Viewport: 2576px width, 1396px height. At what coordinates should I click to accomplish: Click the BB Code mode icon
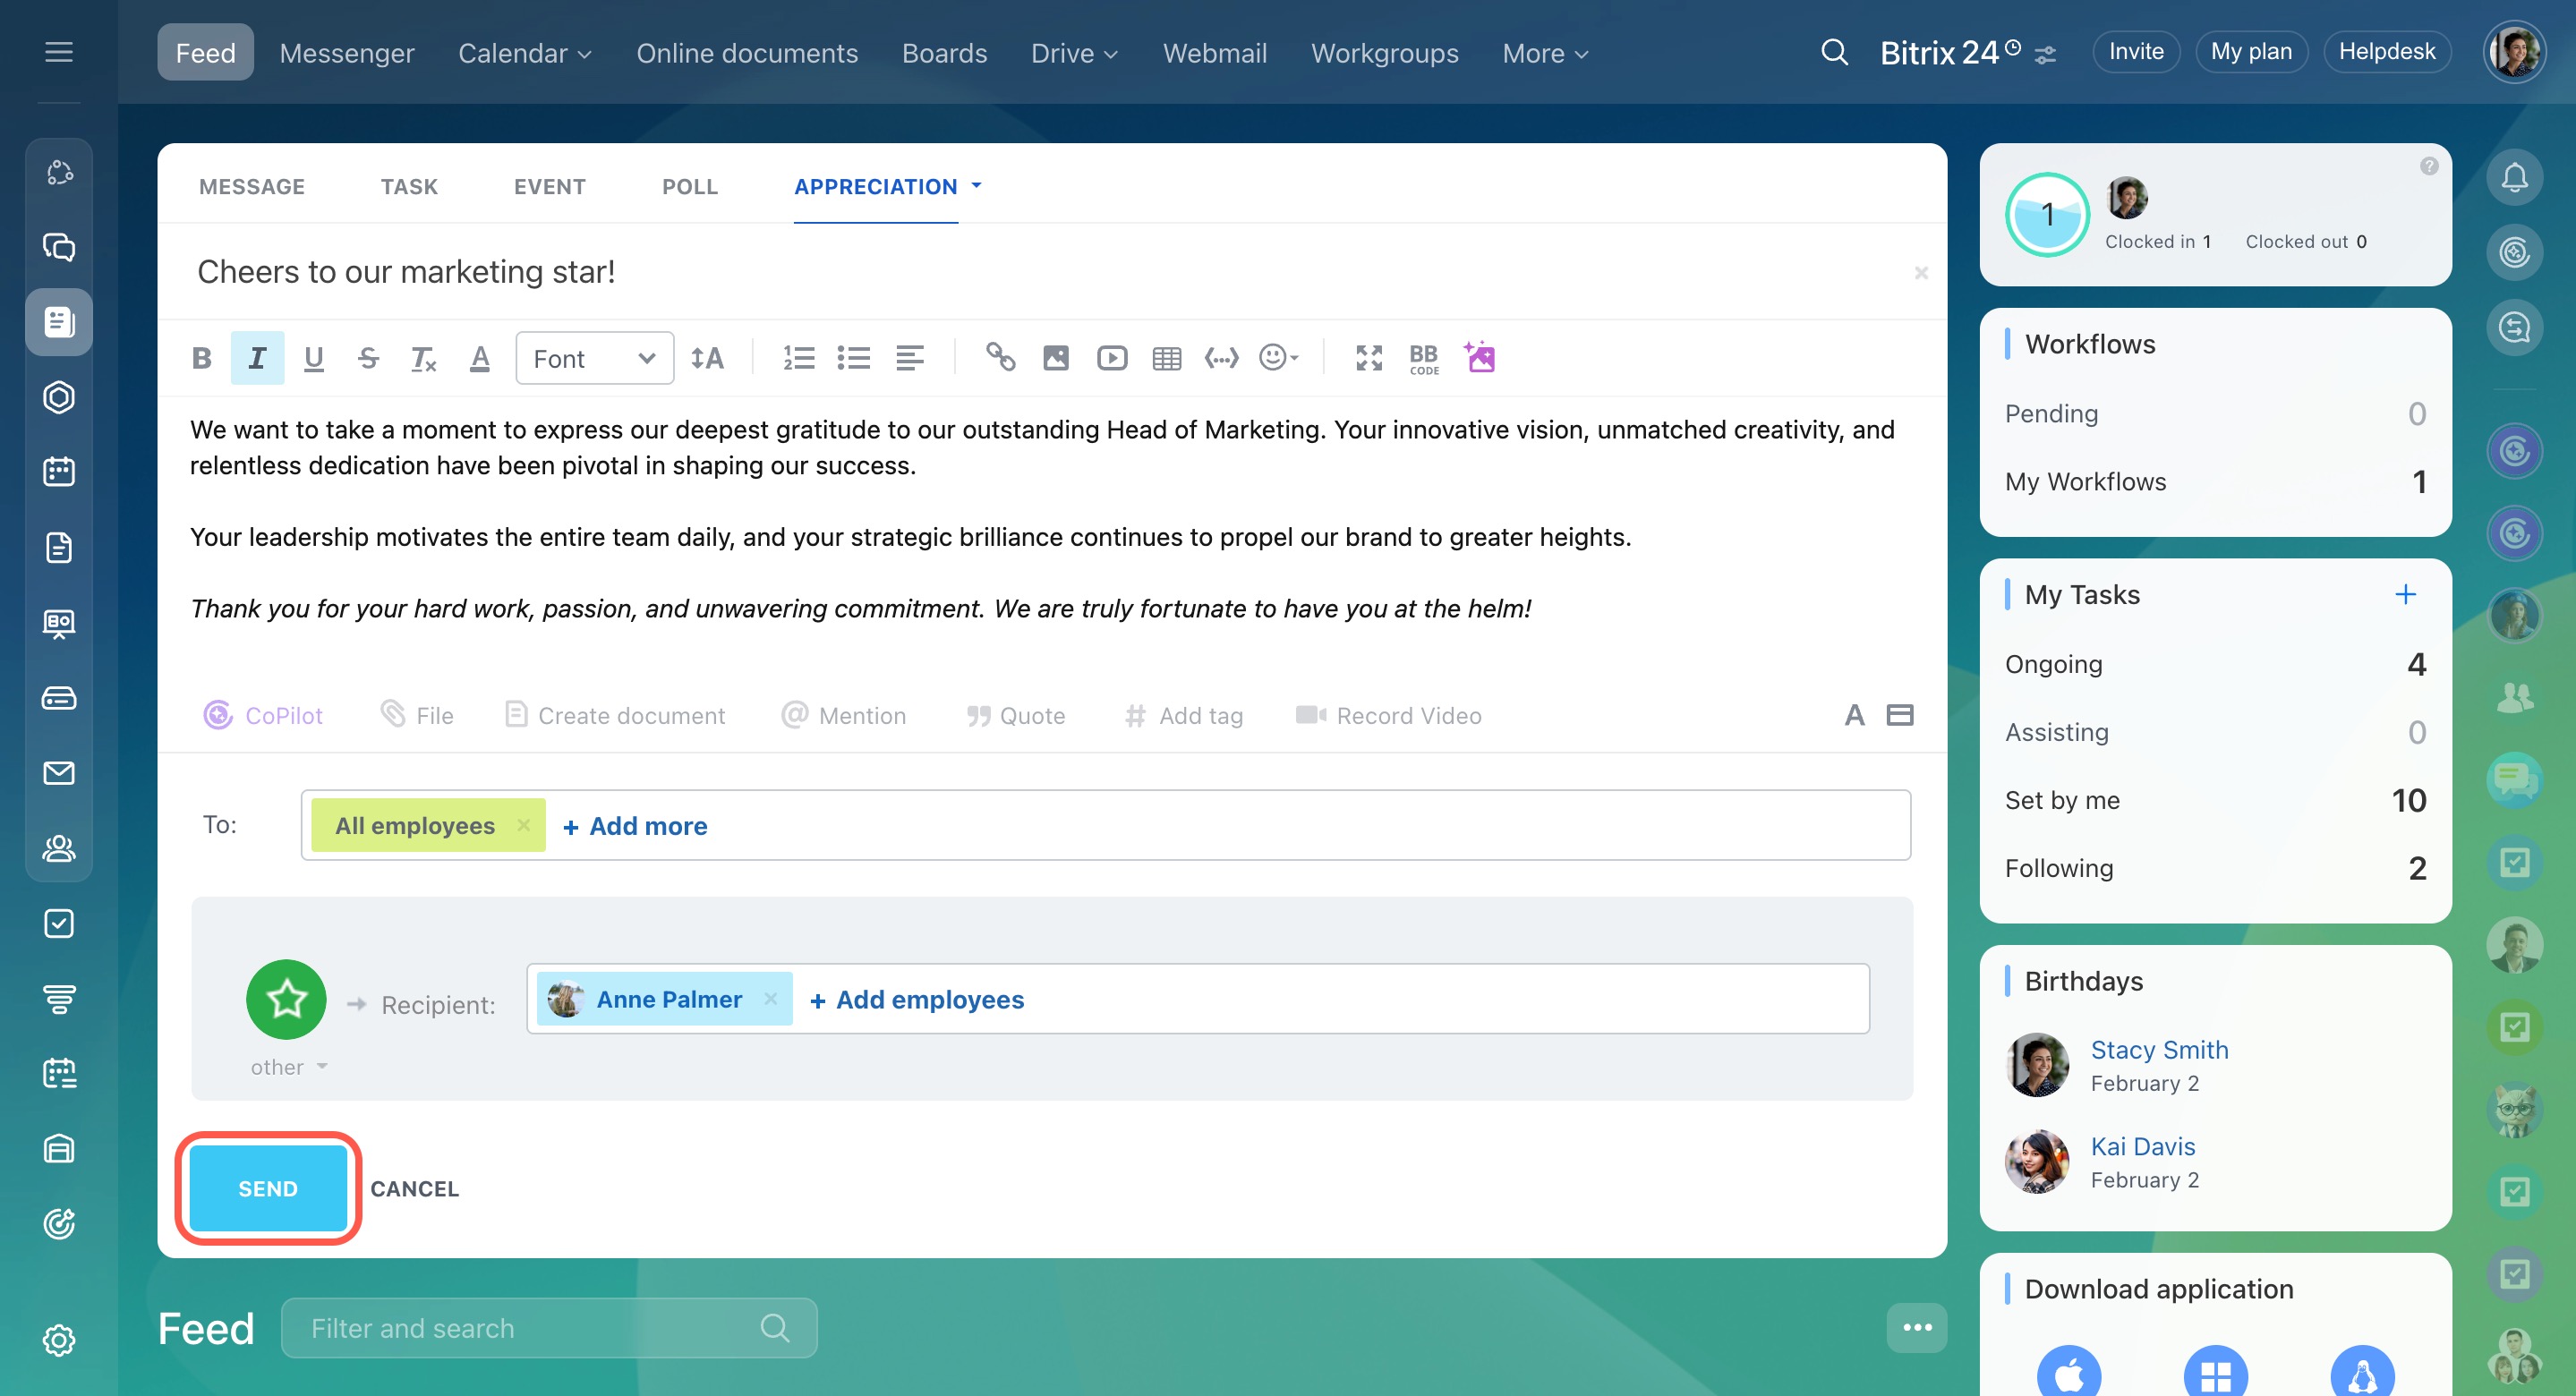(x=1423, y=358)
